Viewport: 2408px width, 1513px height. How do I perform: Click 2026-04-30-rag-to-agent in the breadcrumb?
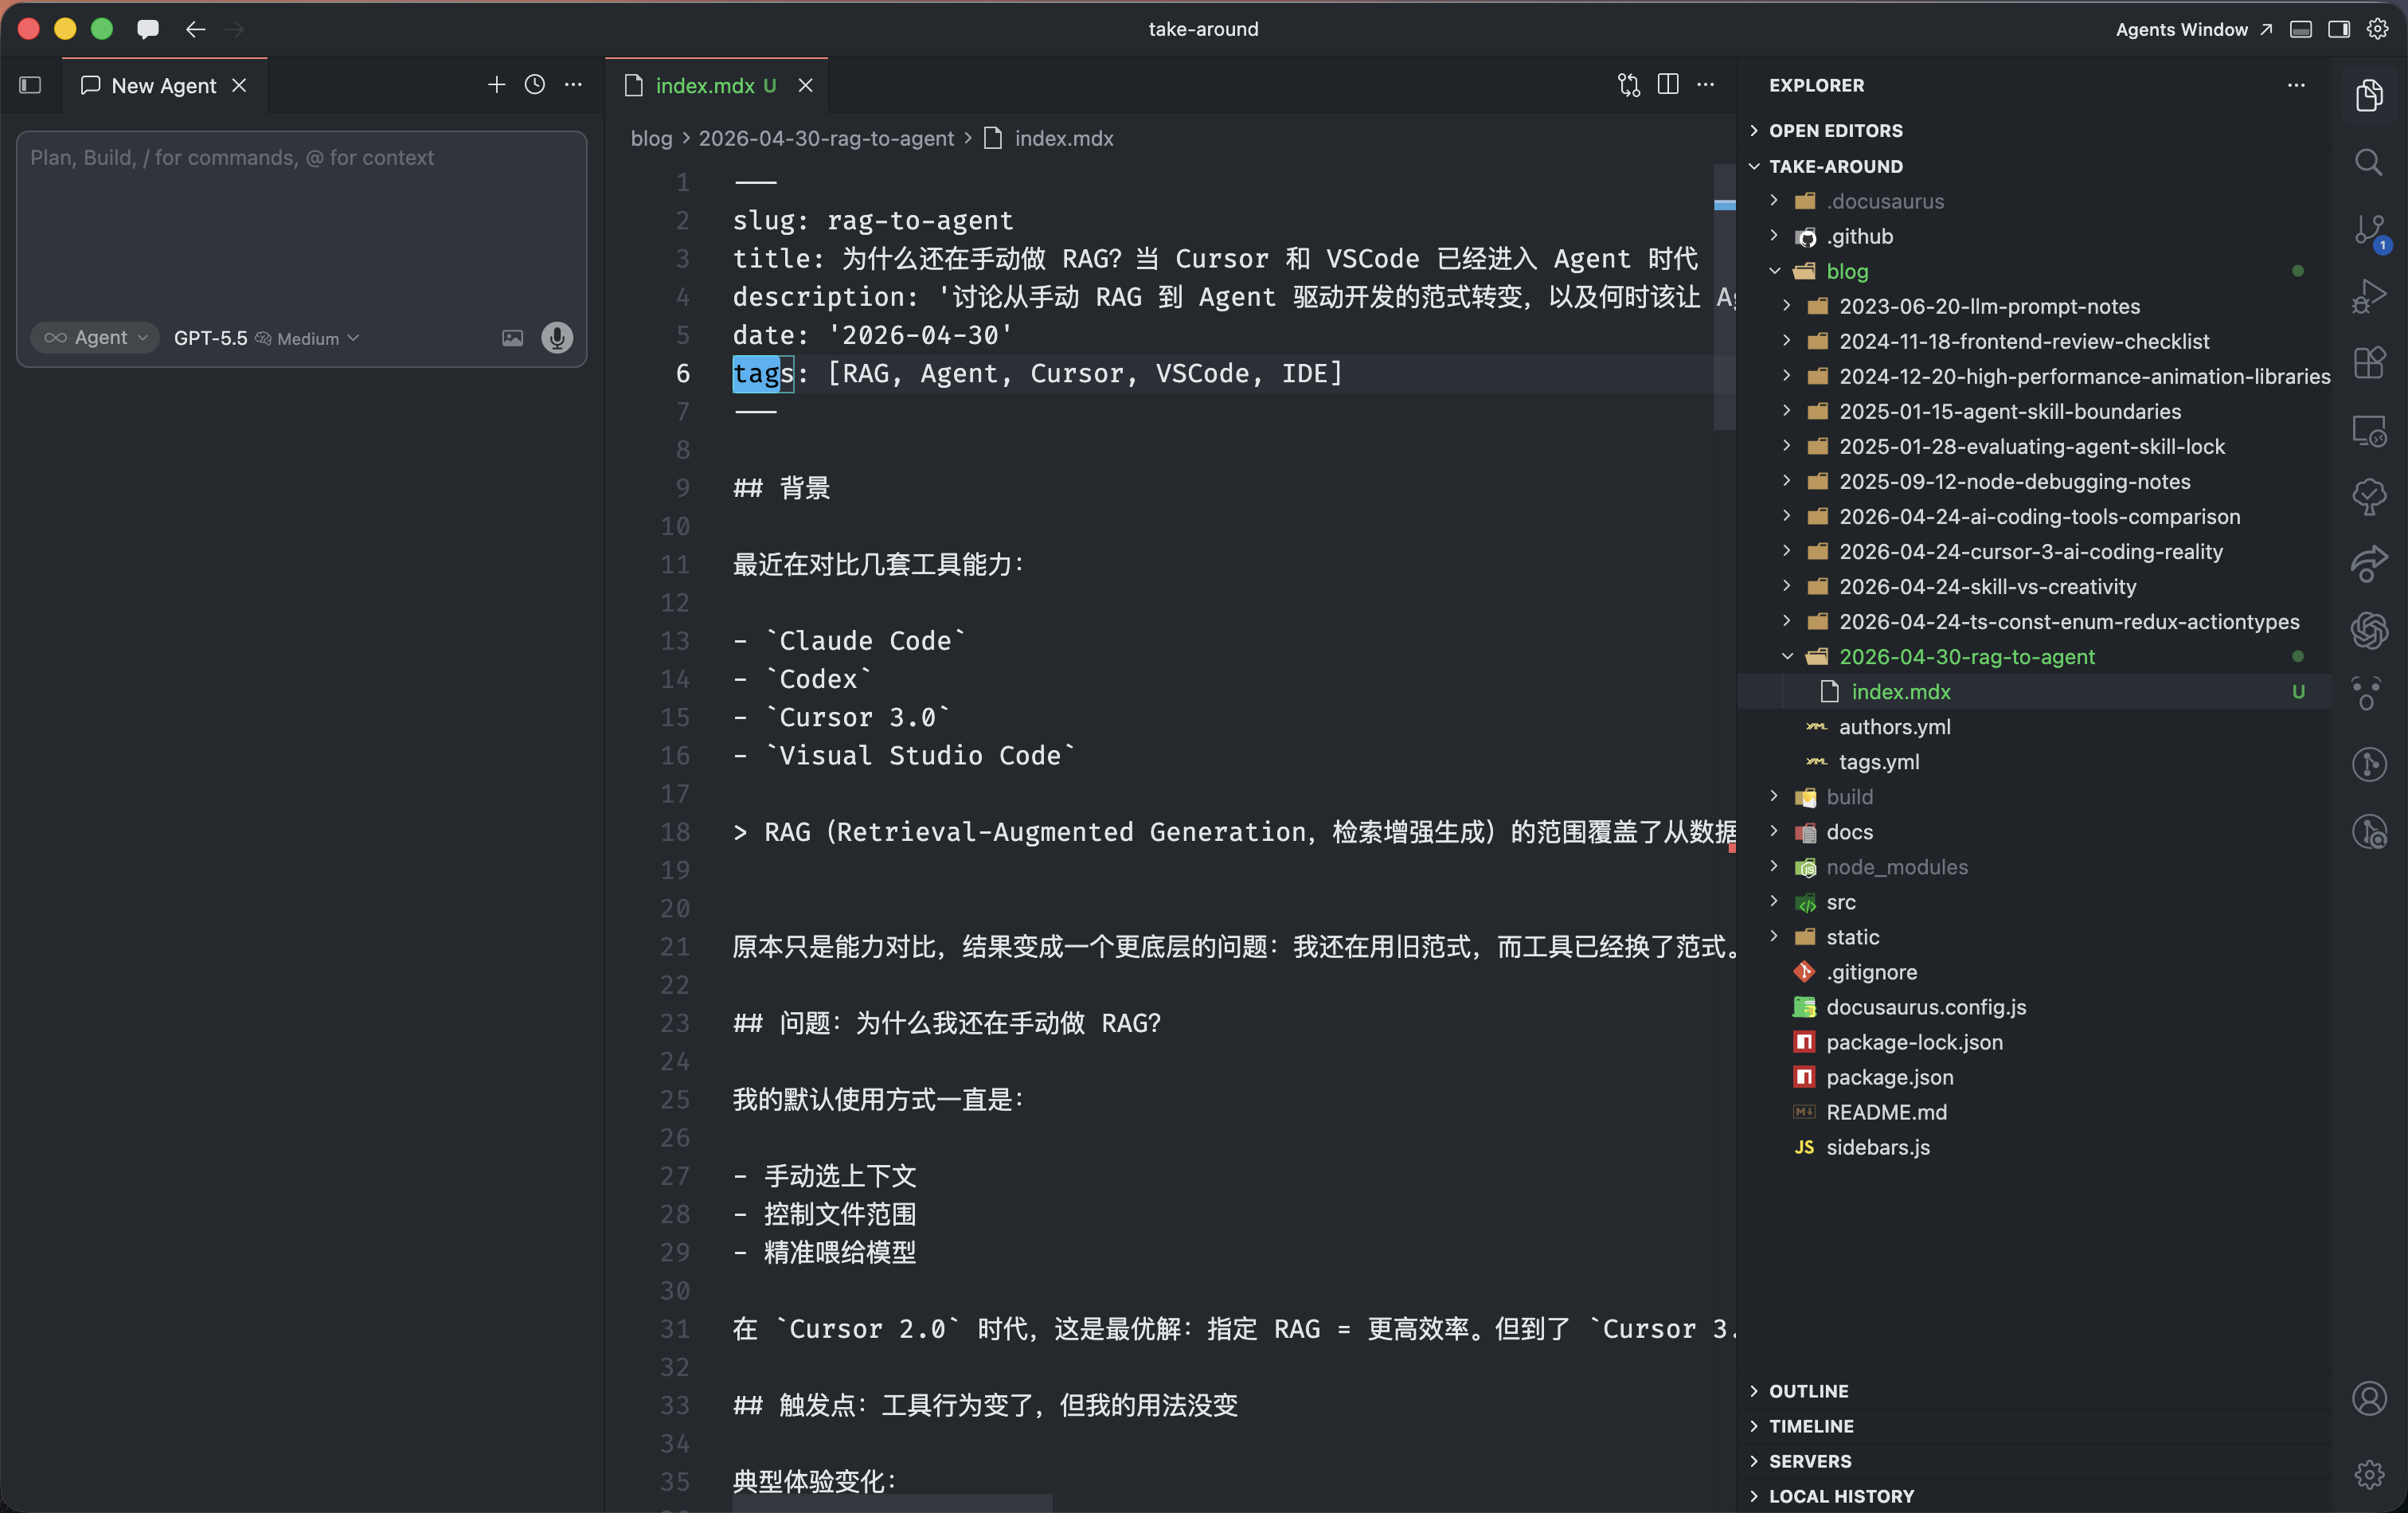pos(826,138)
